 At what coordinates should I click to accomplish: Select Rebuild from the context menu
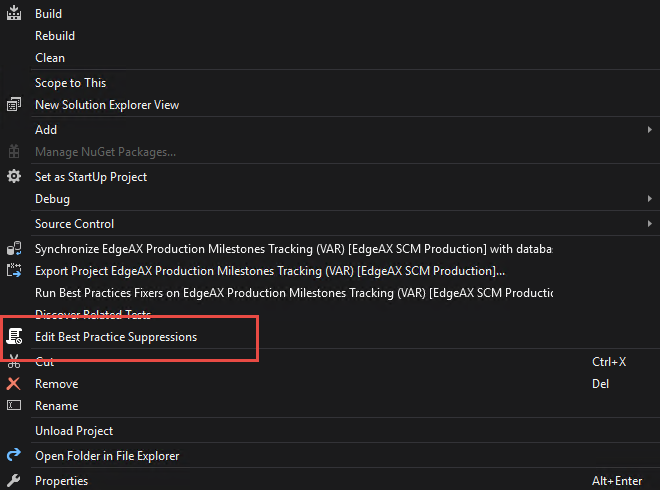[x=55, y=36]
